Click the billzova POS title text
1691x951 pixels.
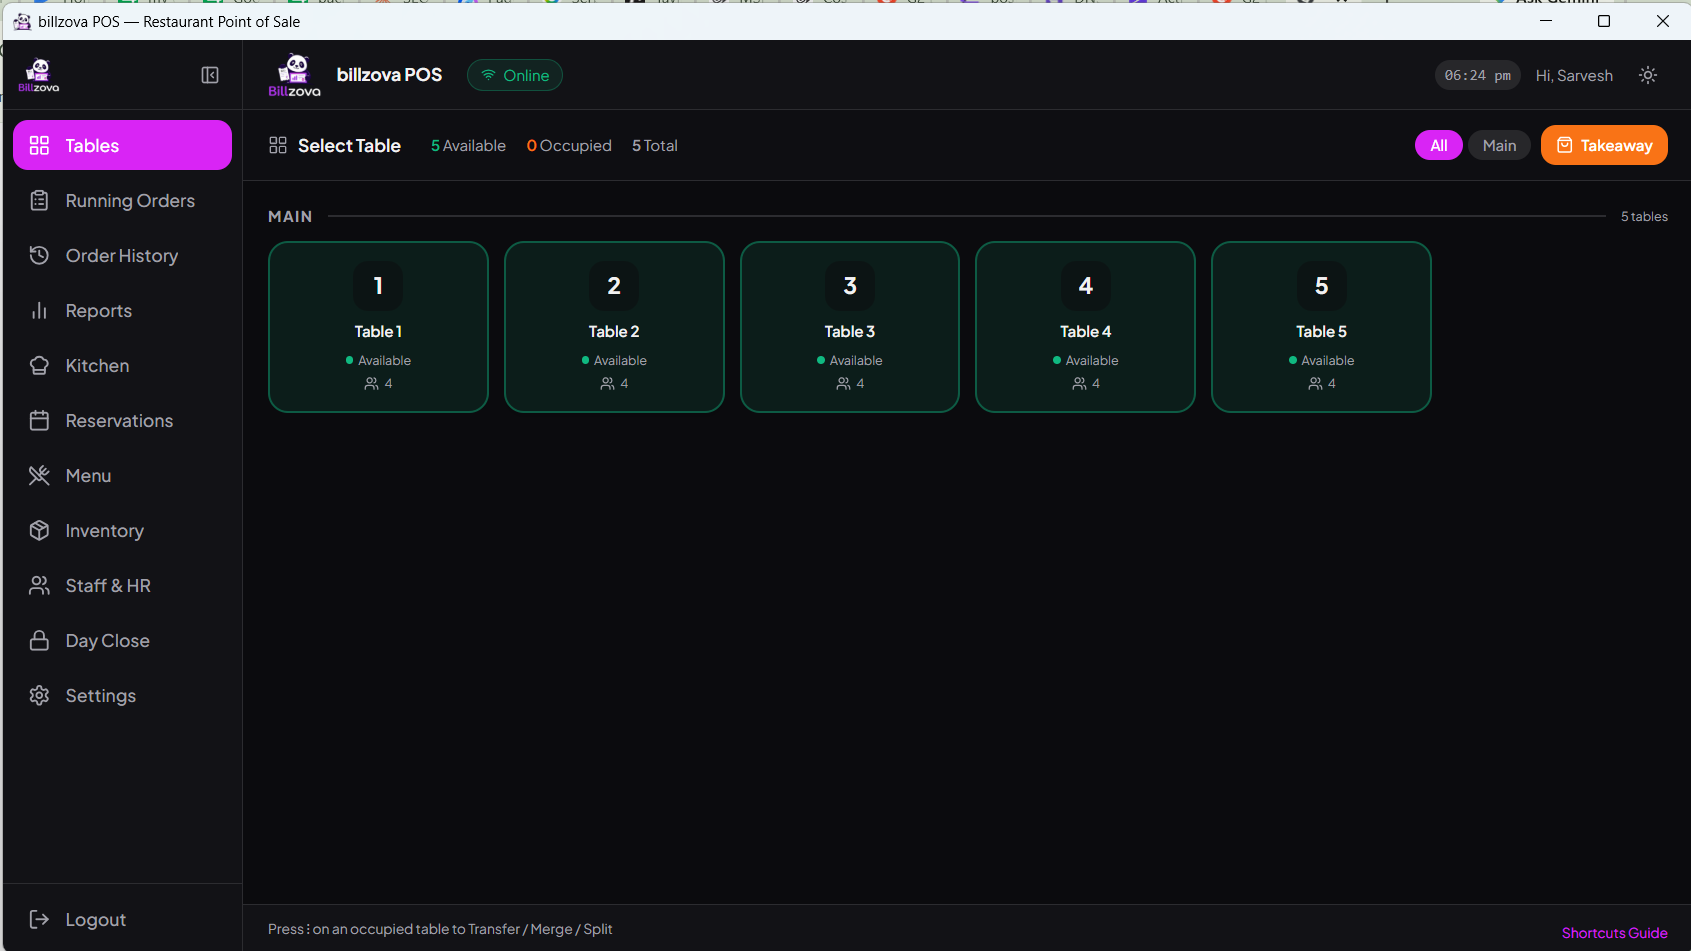coord(389,75)
